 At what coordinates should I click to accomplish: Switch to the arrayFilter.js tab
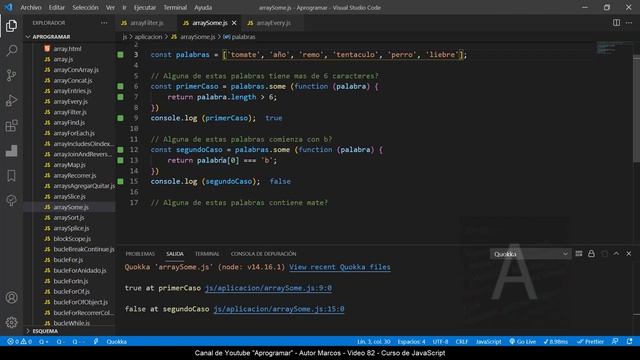147,23
